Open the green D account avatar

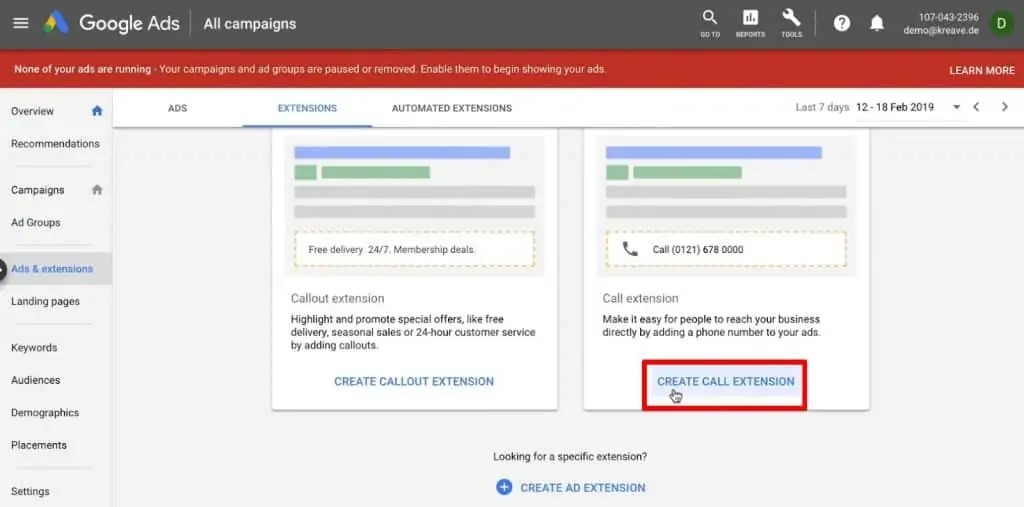pos(1002,24)
